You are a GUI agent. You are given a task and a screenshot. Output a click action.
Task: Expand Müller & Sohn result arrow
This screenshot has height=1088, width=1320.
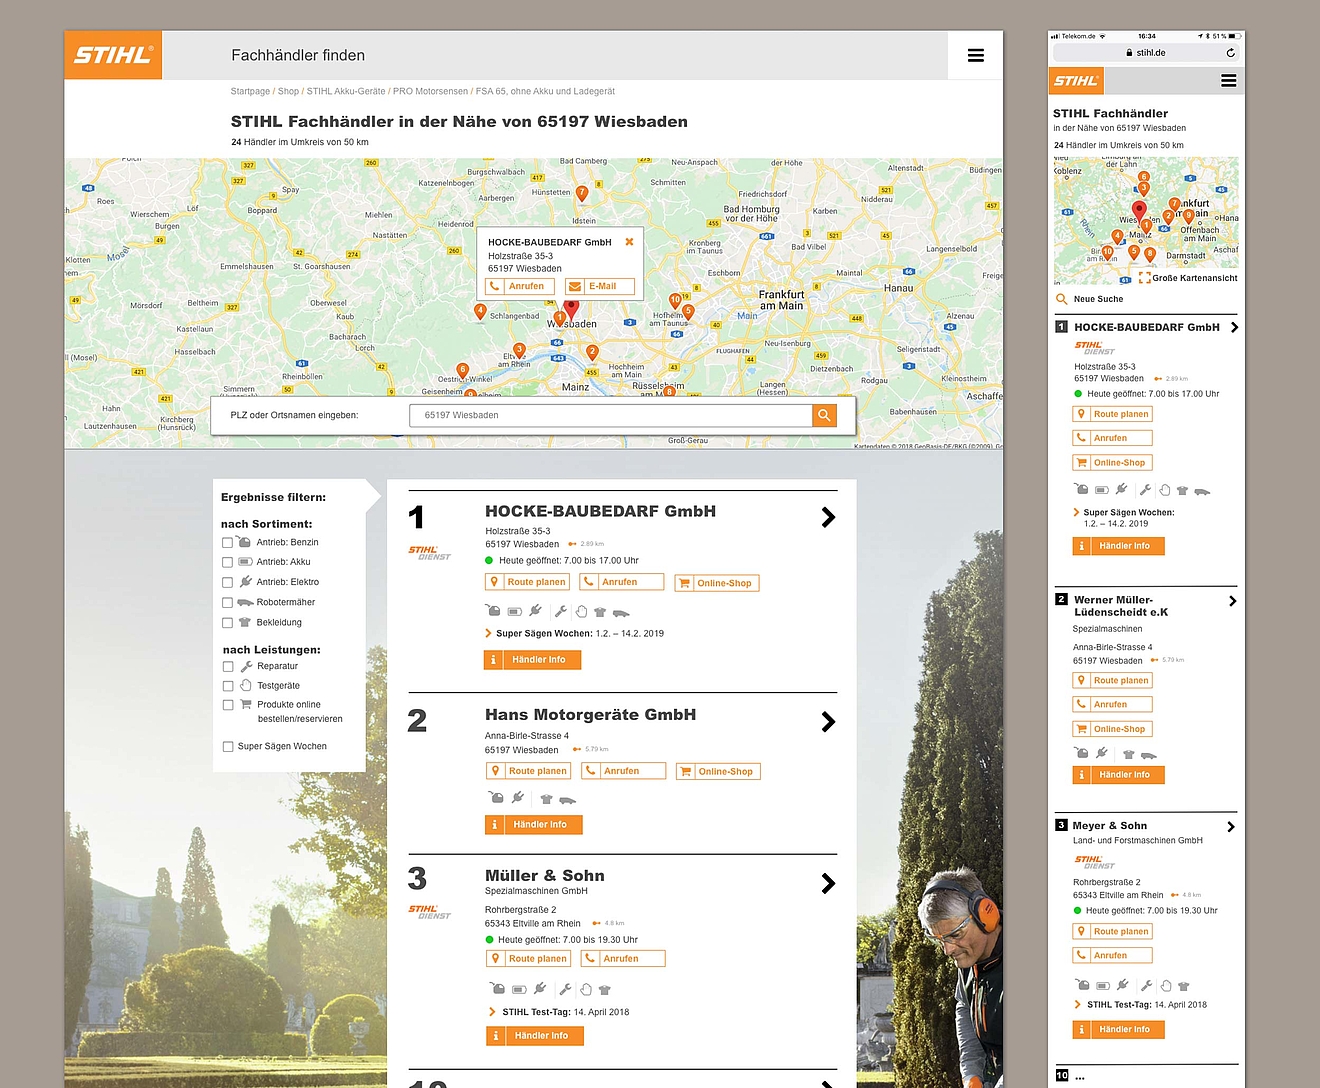tap(828, 884)
